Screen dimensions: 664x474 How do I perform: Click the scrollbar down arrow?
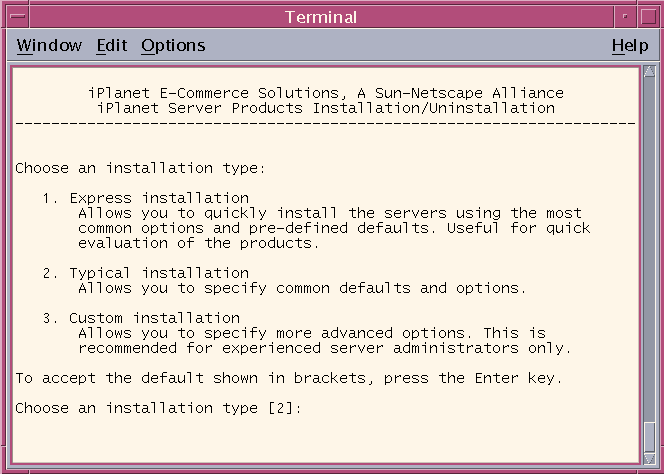click(649, 458)
